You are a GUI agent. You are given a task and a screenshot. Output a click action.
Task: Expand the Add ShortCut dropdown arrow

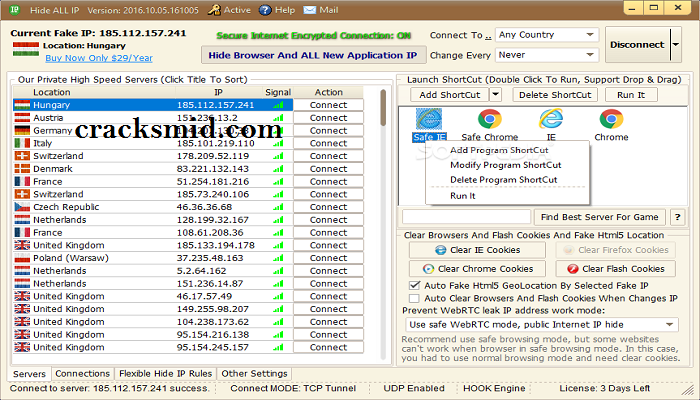(x=496, y=95)
